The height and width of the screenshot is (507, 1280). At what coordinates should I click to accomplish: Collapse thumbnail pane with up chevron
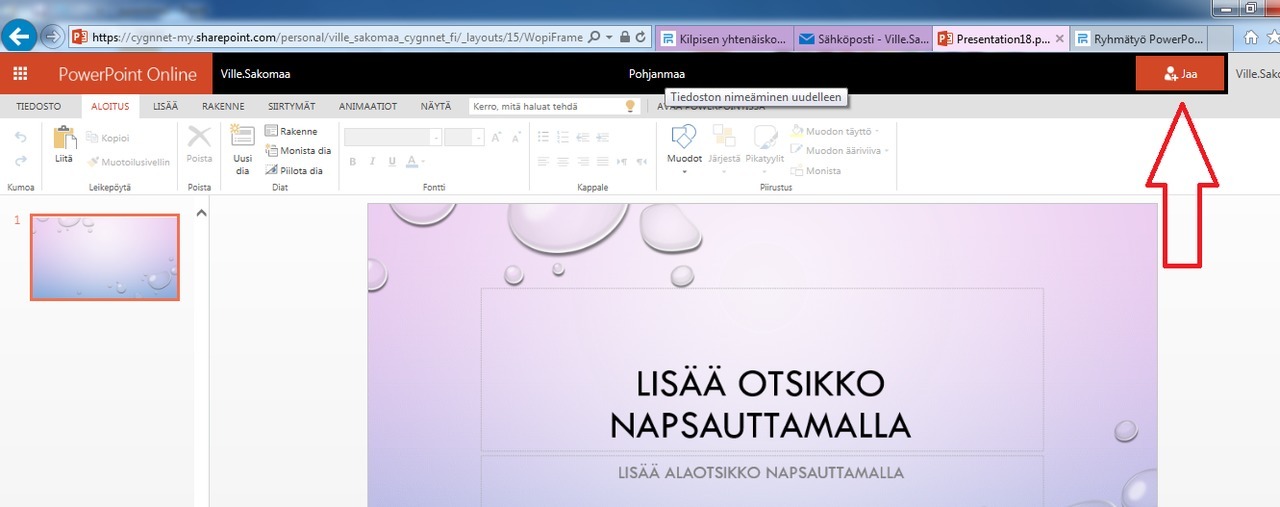(x=200, y=212)
